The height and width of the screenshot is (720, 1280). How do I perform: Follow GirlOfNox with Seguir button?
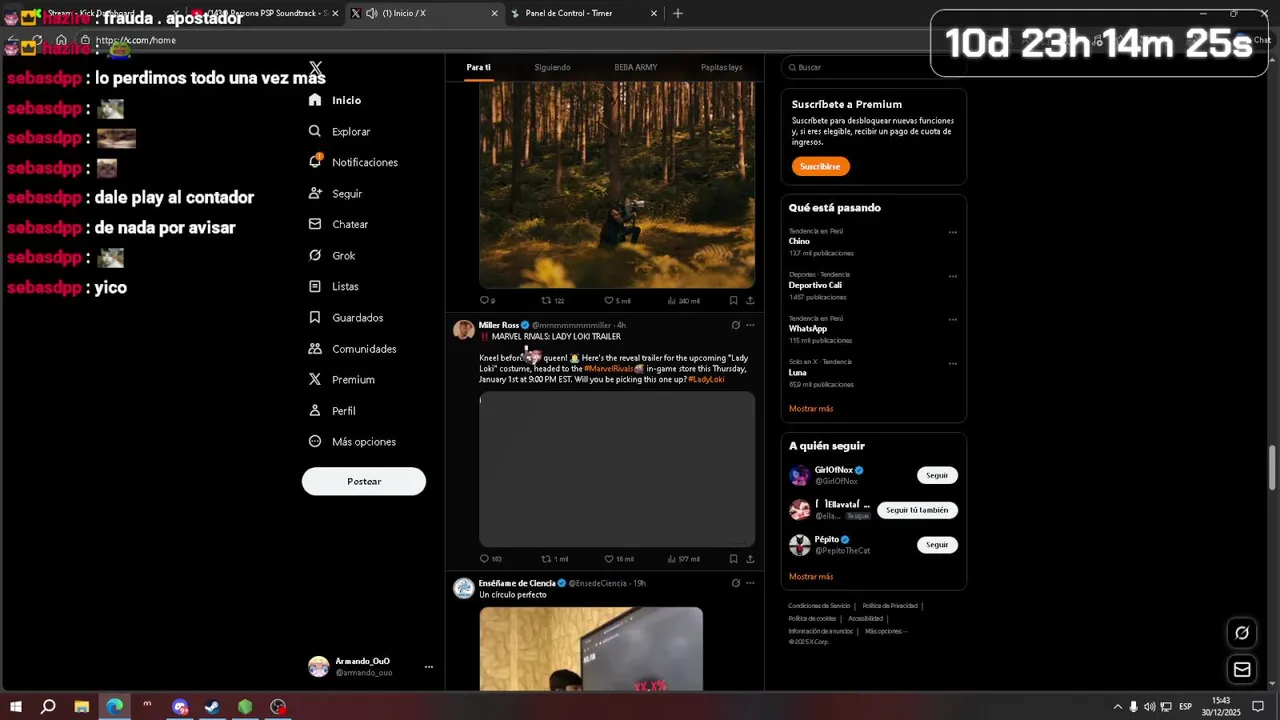[937, 475]
